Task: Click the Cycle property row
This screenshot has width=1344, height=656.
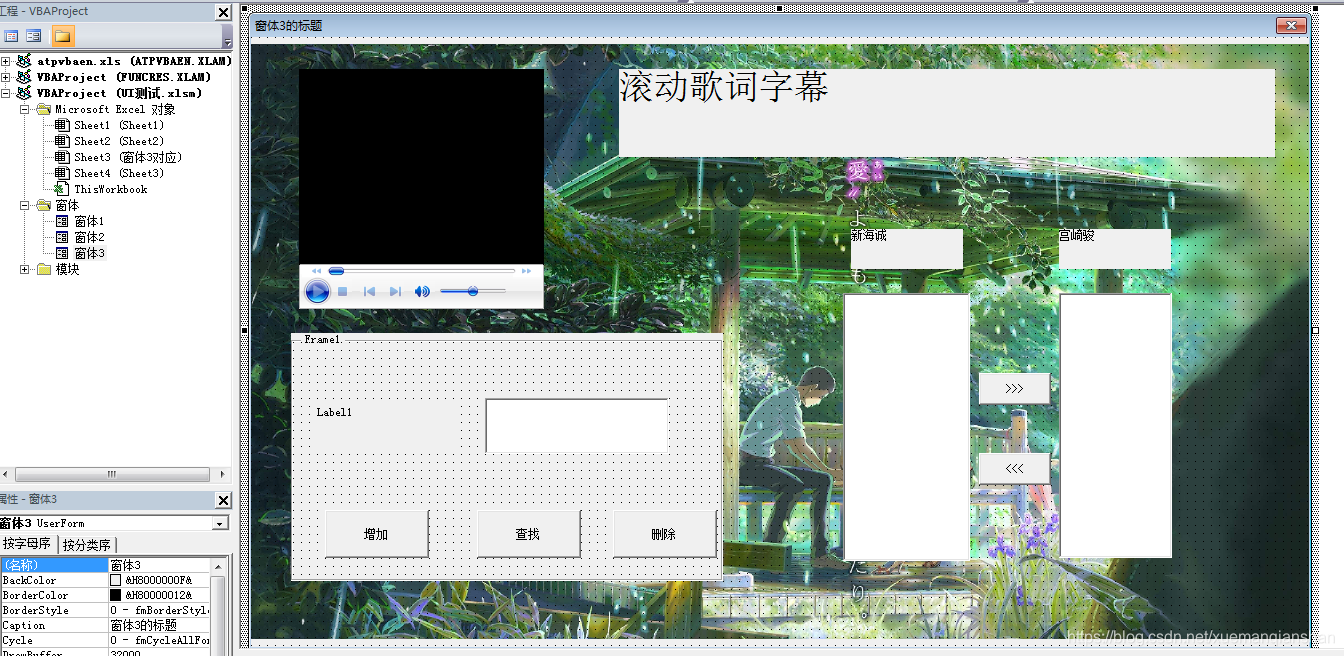Action: tap(105, 640)
